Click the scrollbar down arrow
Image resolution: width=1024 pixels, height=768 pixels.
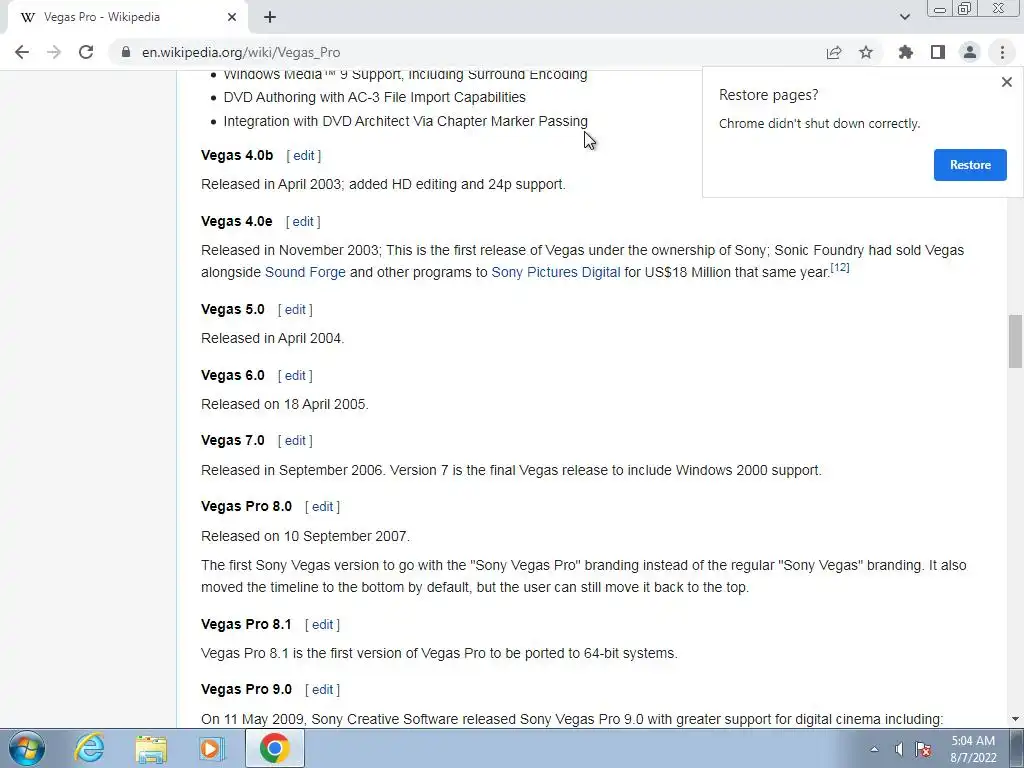1015,719
